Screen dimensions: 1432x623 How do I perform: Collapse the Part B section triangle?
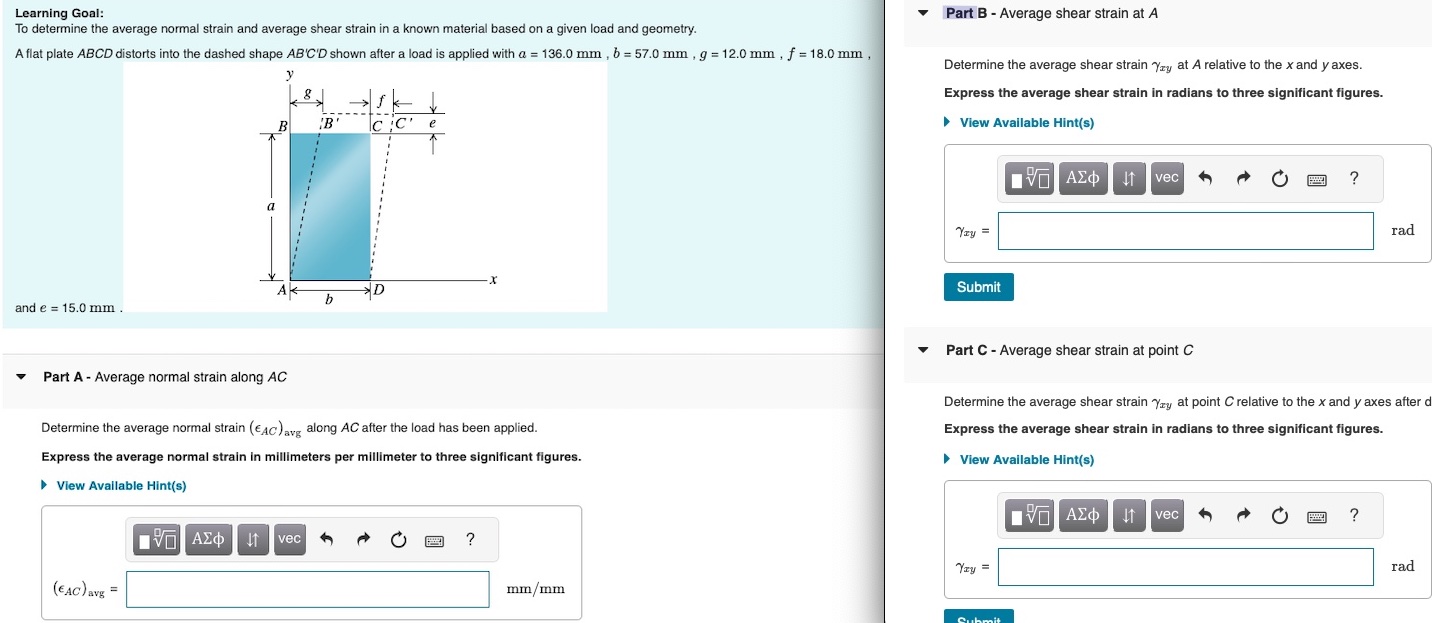(x=922, y=13)
